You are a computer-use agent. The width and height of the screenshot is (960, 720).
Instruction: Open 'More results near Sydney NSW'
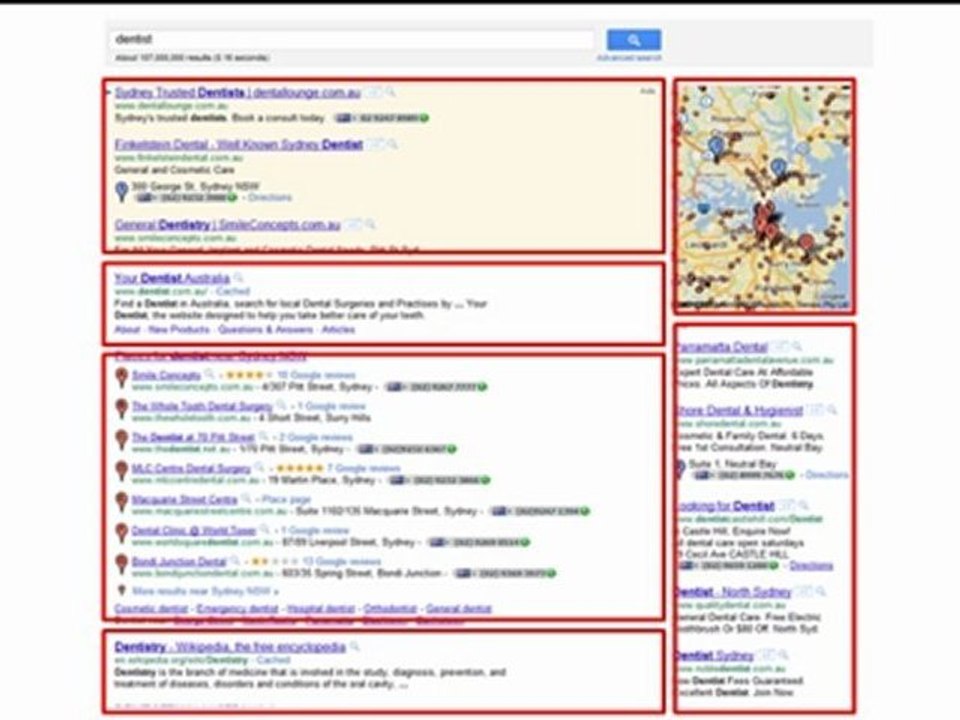(x=205, y=591)
